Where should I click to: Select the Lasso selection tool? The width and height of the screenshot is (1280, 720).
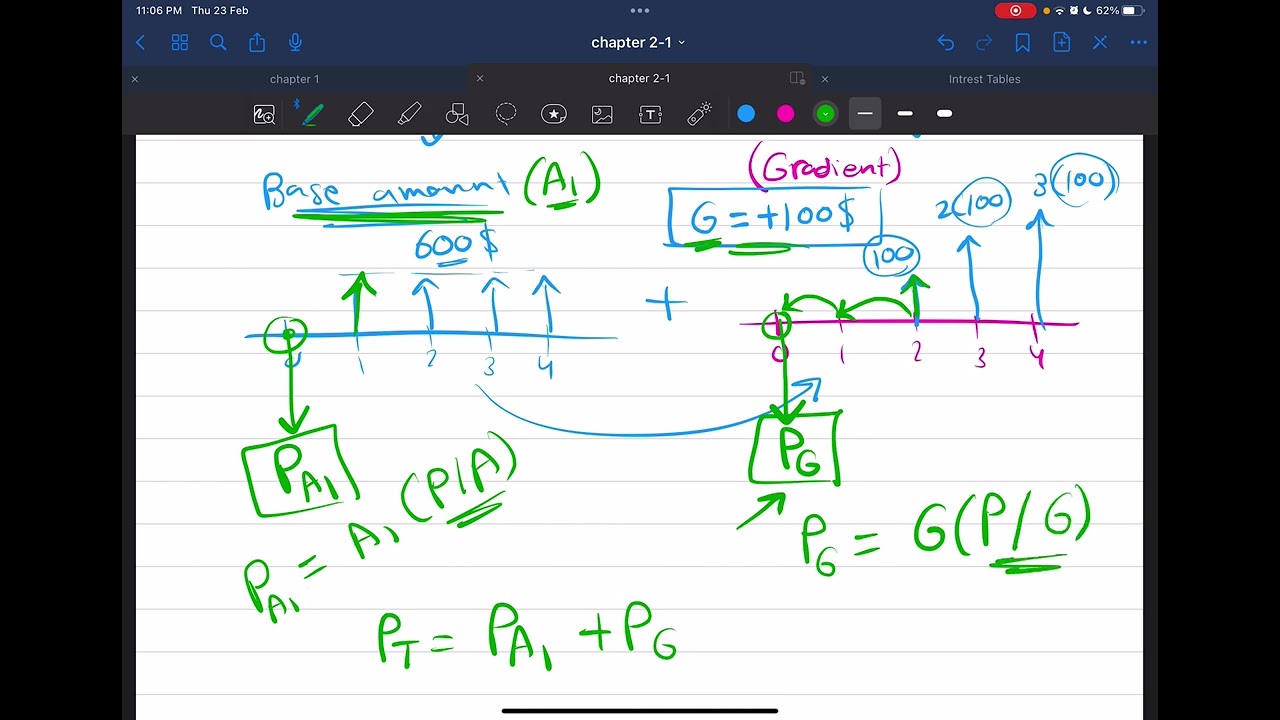506,114
